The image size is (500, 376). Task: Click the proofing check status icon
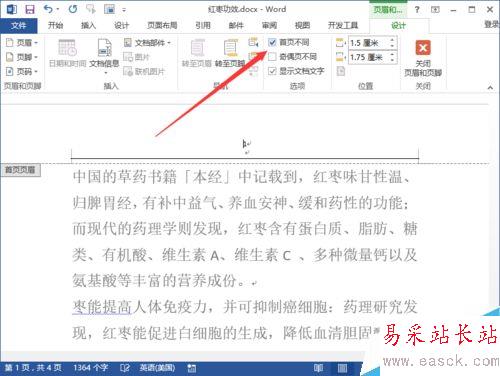click(125, 368)
